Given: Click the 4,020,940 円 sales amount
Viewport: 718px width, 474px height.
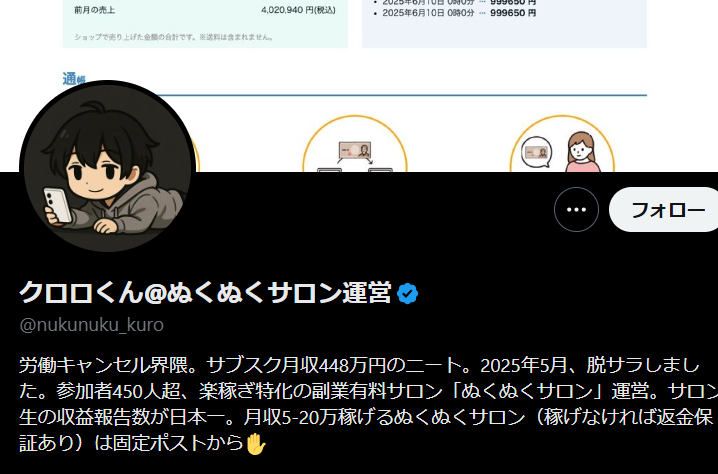Looking at the screenshot, I should (298, 10).
